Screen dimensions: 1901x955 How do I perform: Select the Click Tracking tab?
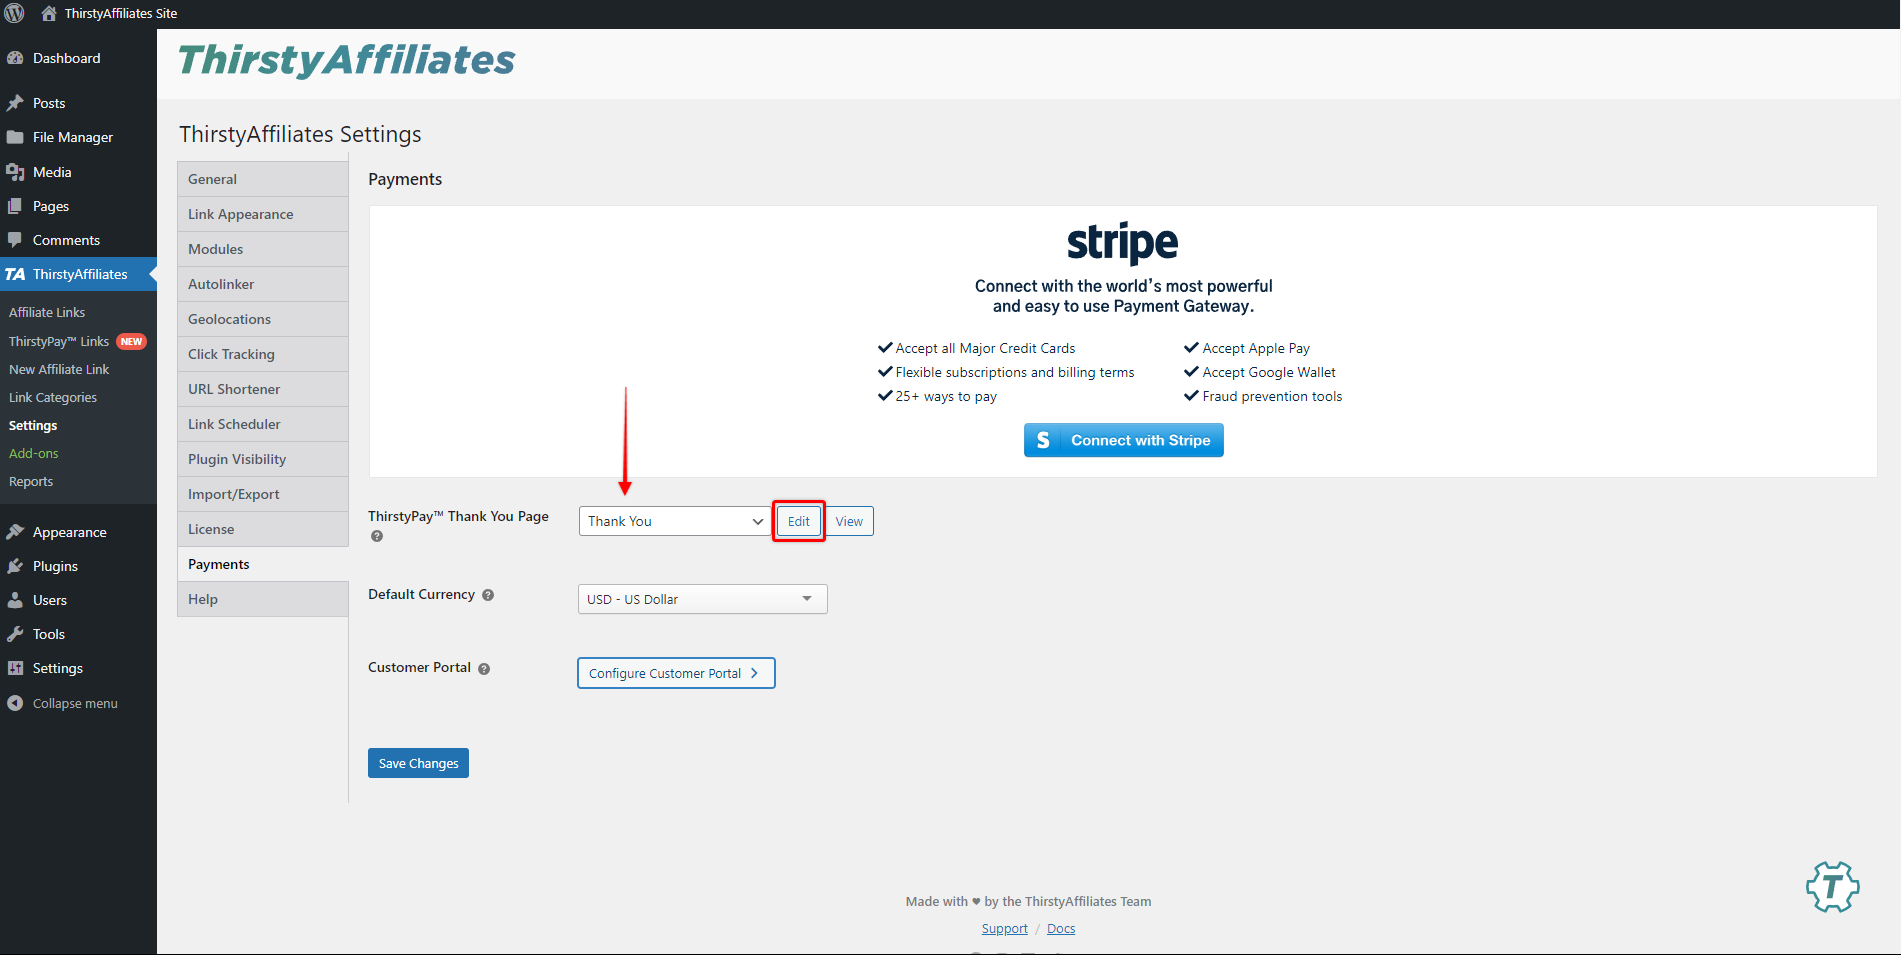pos(263,354)
